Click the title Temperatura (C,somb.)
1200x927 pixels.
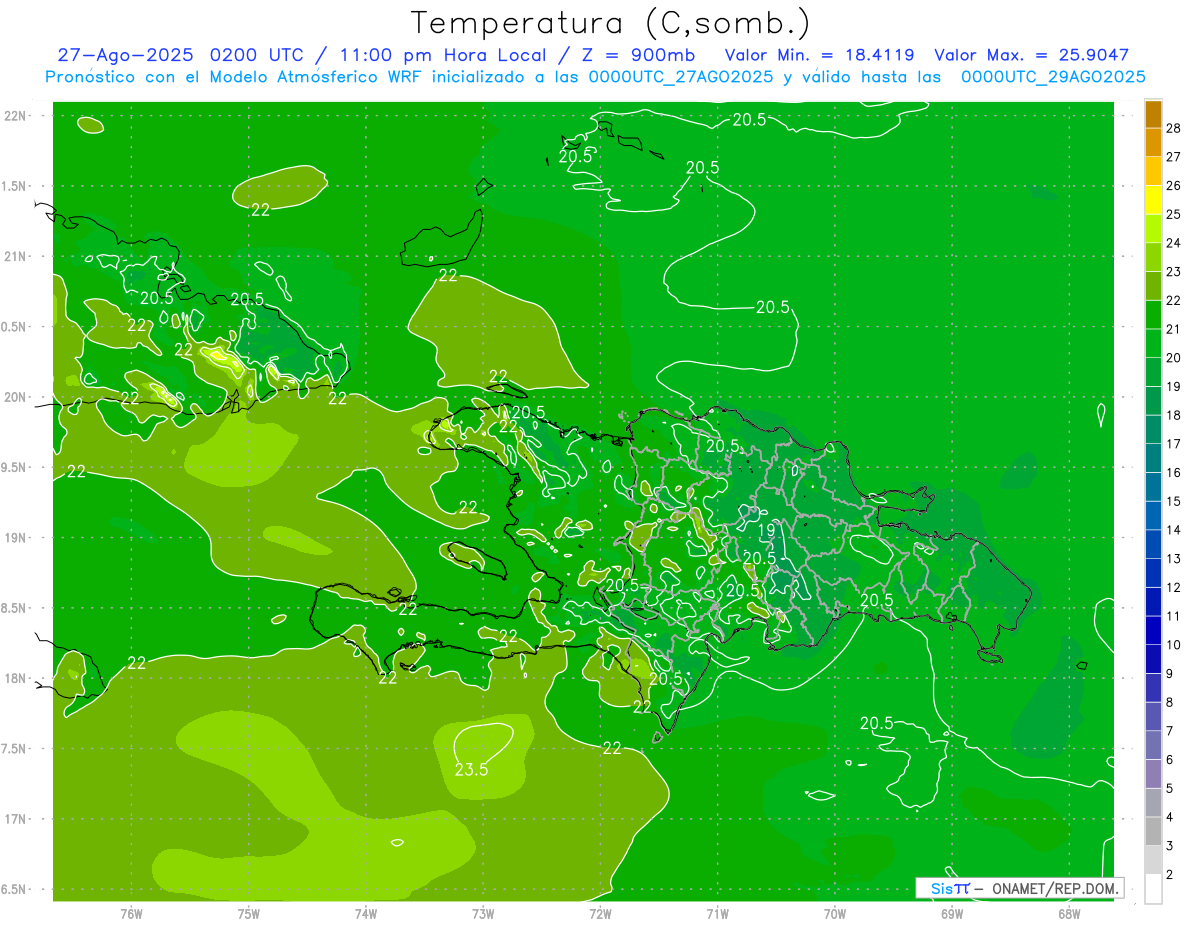coord(611,23)
